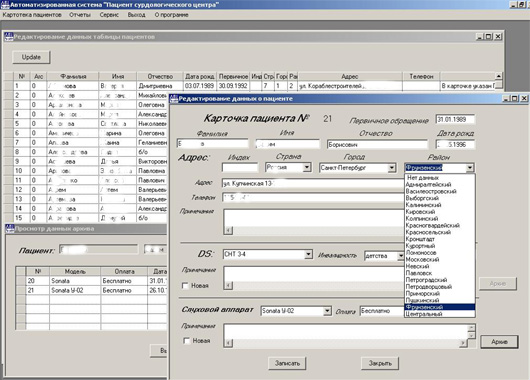This screenshot has width=530, height=380.
Task: Select Кронштадт in district list
Action: coord(440,239)
